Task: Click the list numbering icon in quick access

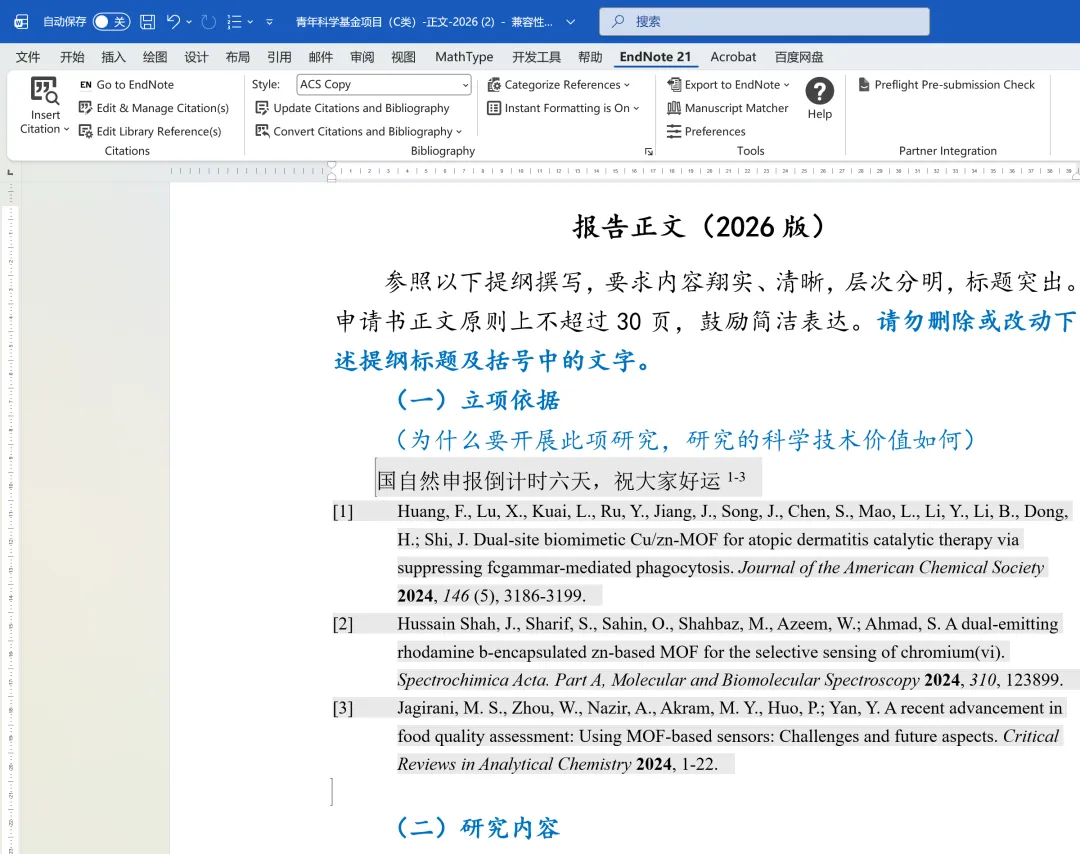Action: (x=234, y=22)
